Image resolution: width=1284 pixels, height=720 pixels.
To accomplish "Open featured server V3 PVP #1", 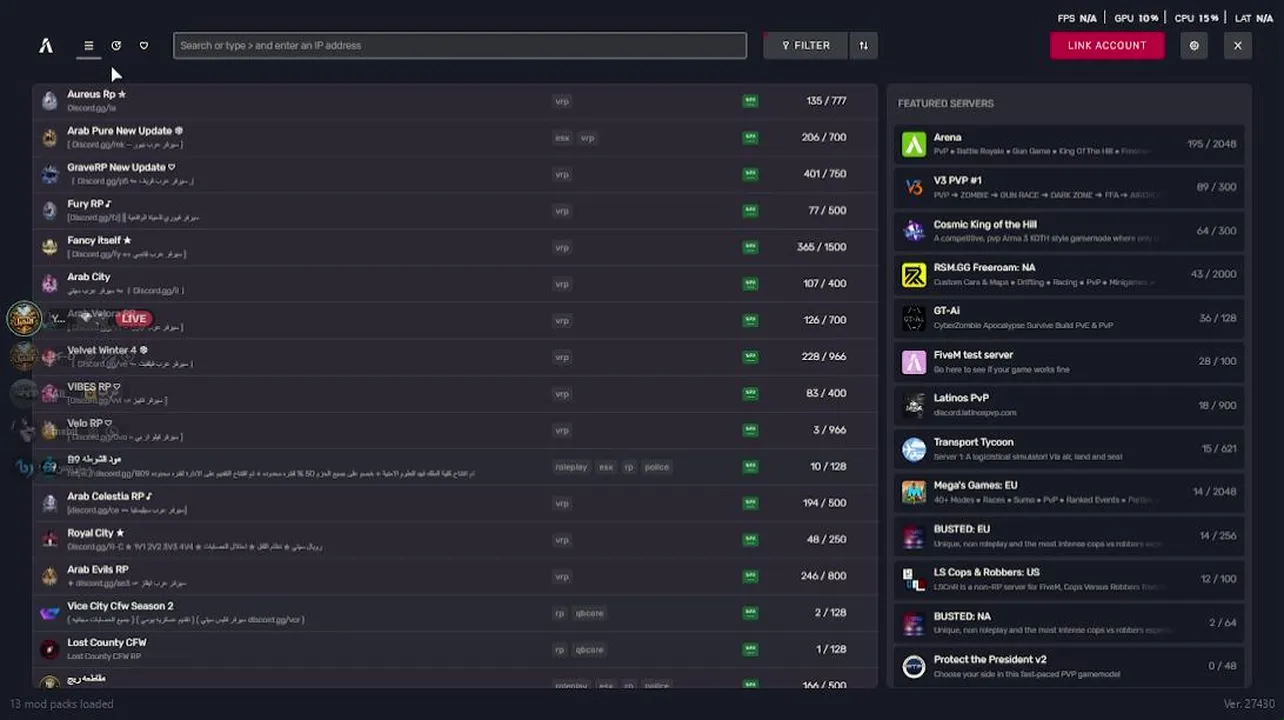I will (x=1068, y=187).
